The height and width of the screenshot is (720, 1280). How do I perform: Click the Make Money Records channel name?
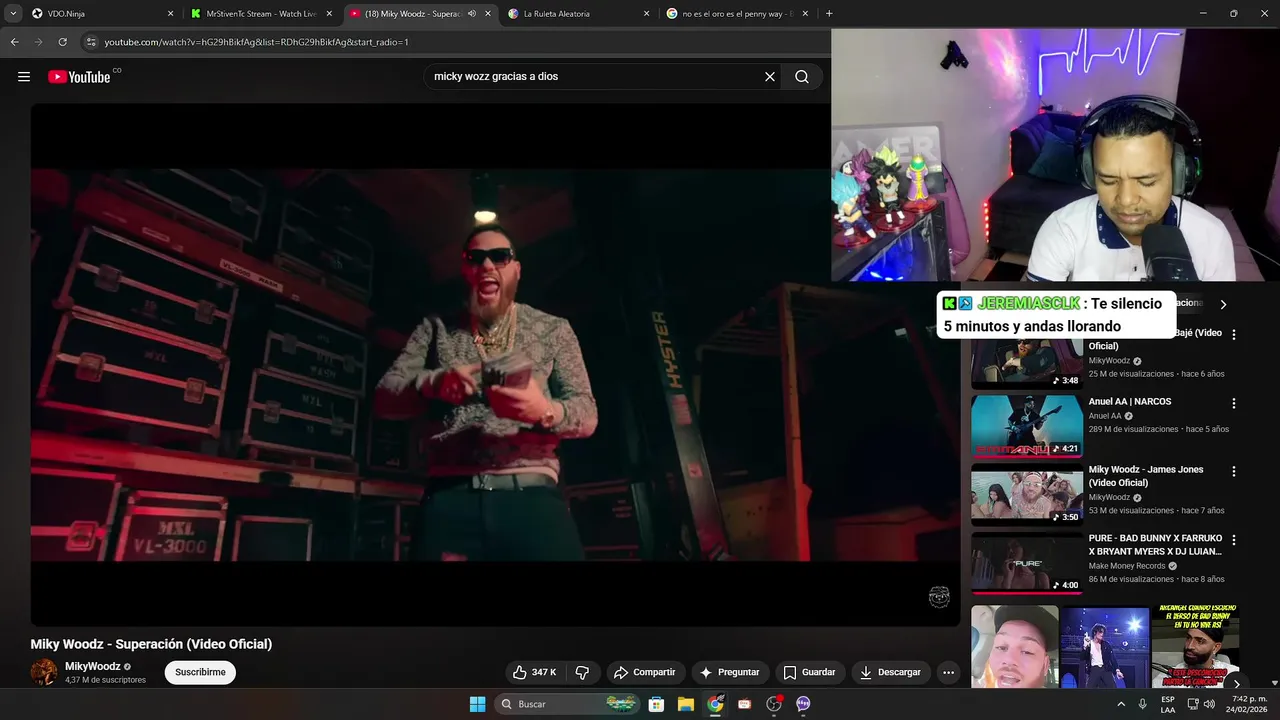1127,566
